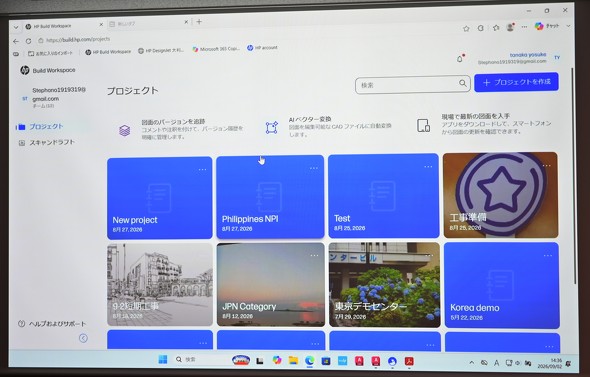Click the address bar showing build.hp.com/projects

[78, 39]
